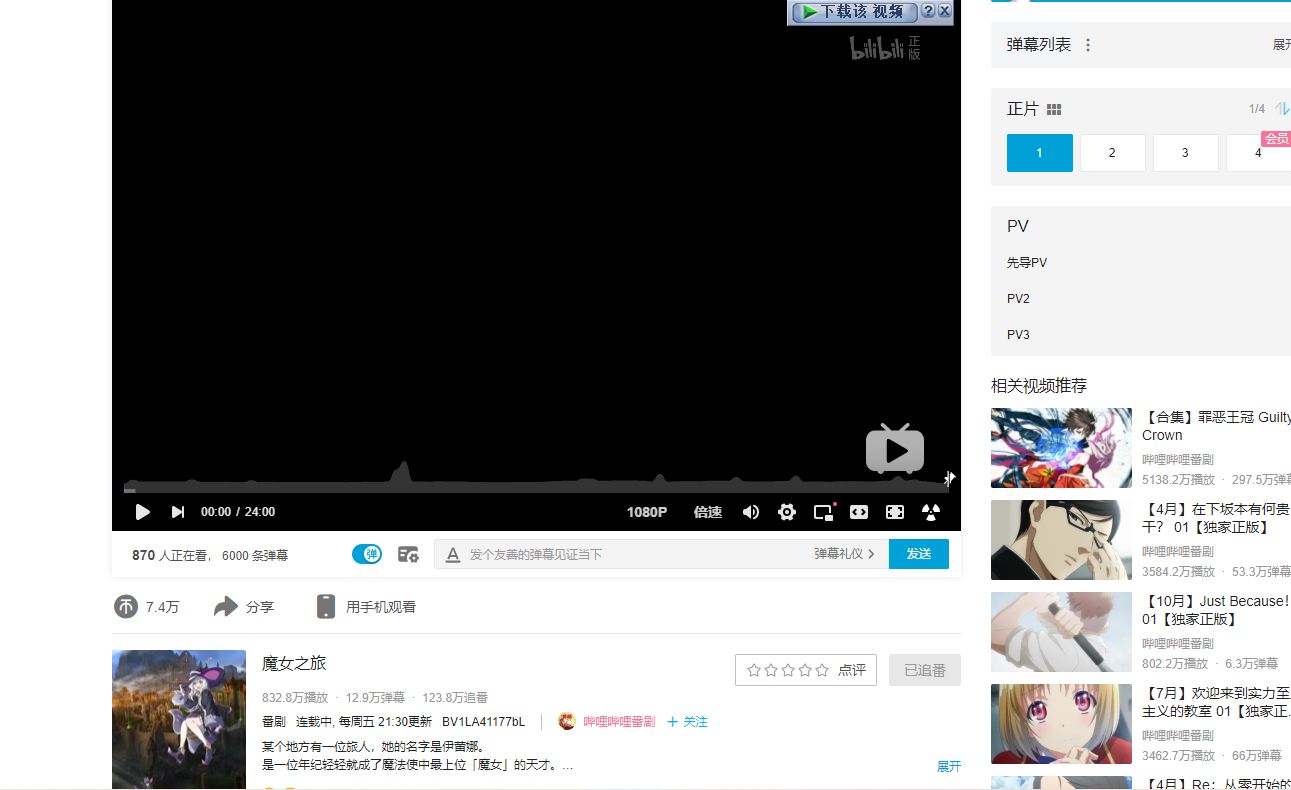Click the video progress bar

(536, 490)
